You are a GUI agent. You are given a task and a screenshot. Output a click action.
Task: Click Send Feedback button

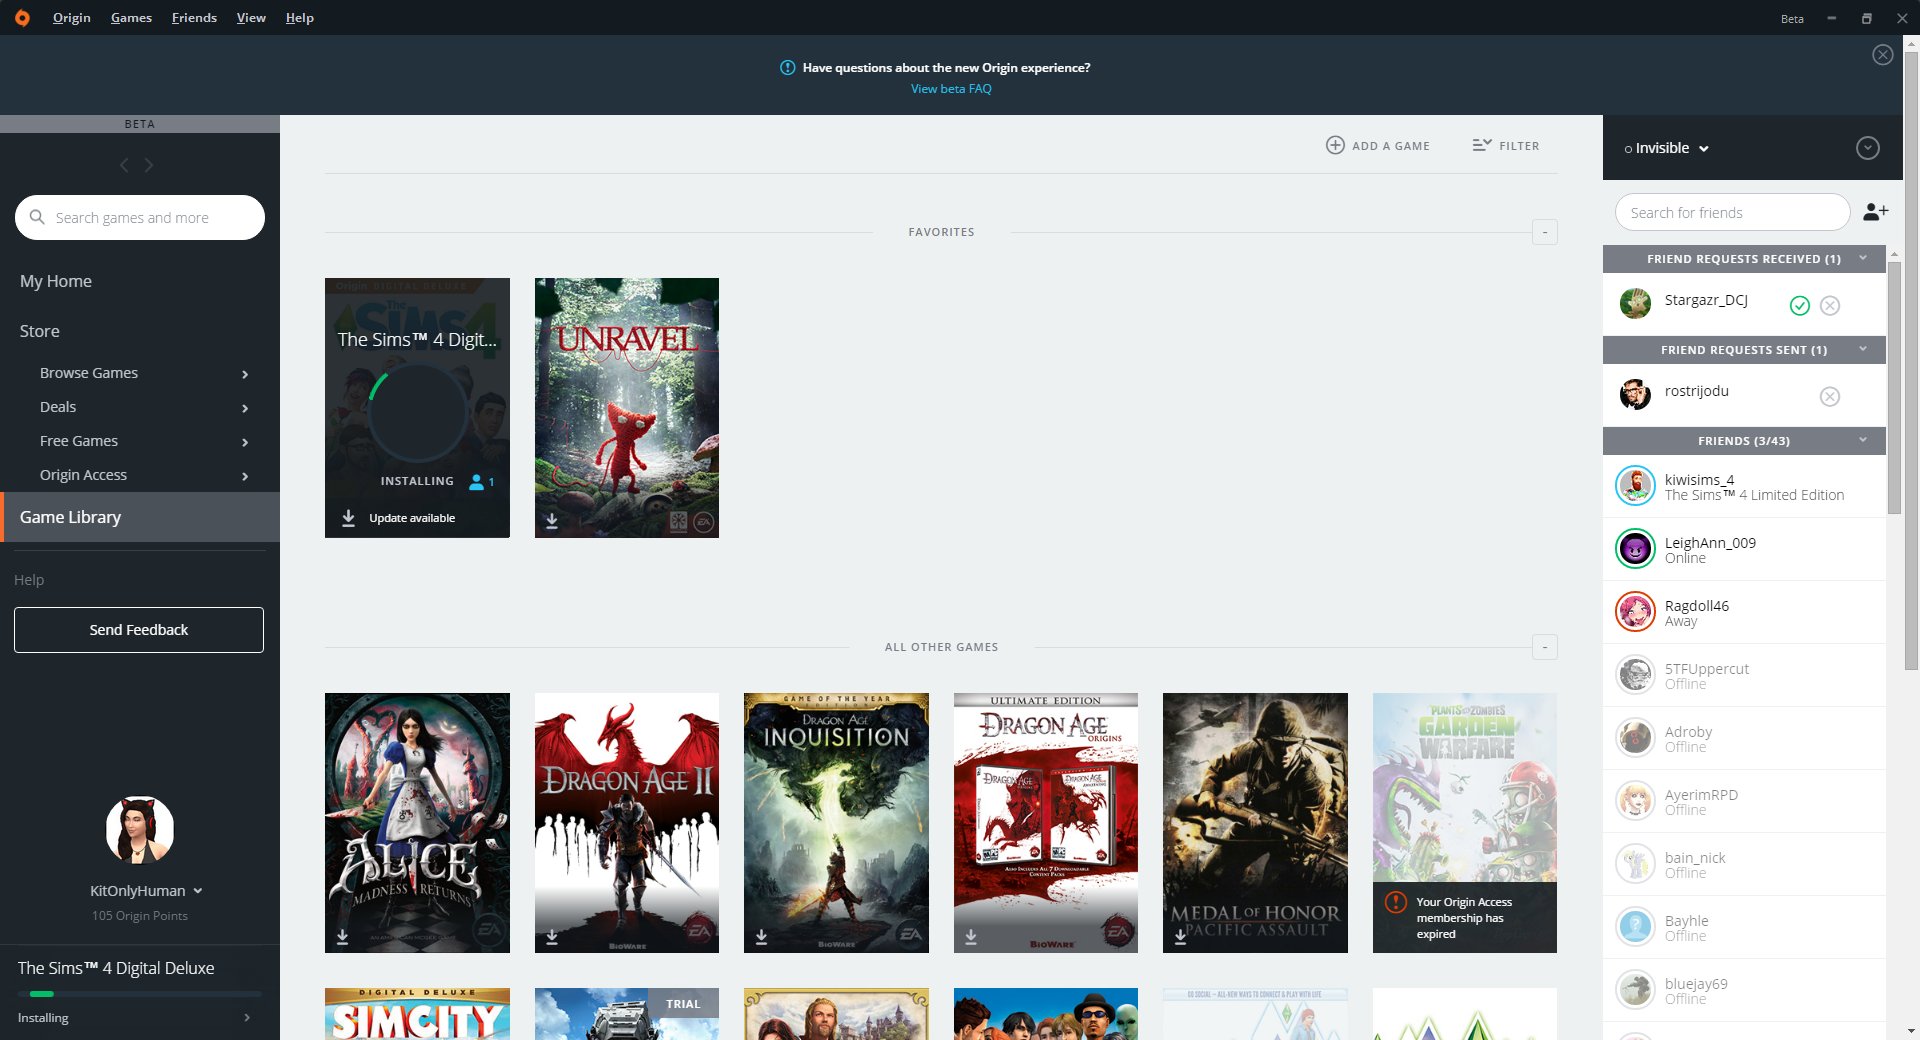pos(139,630)
